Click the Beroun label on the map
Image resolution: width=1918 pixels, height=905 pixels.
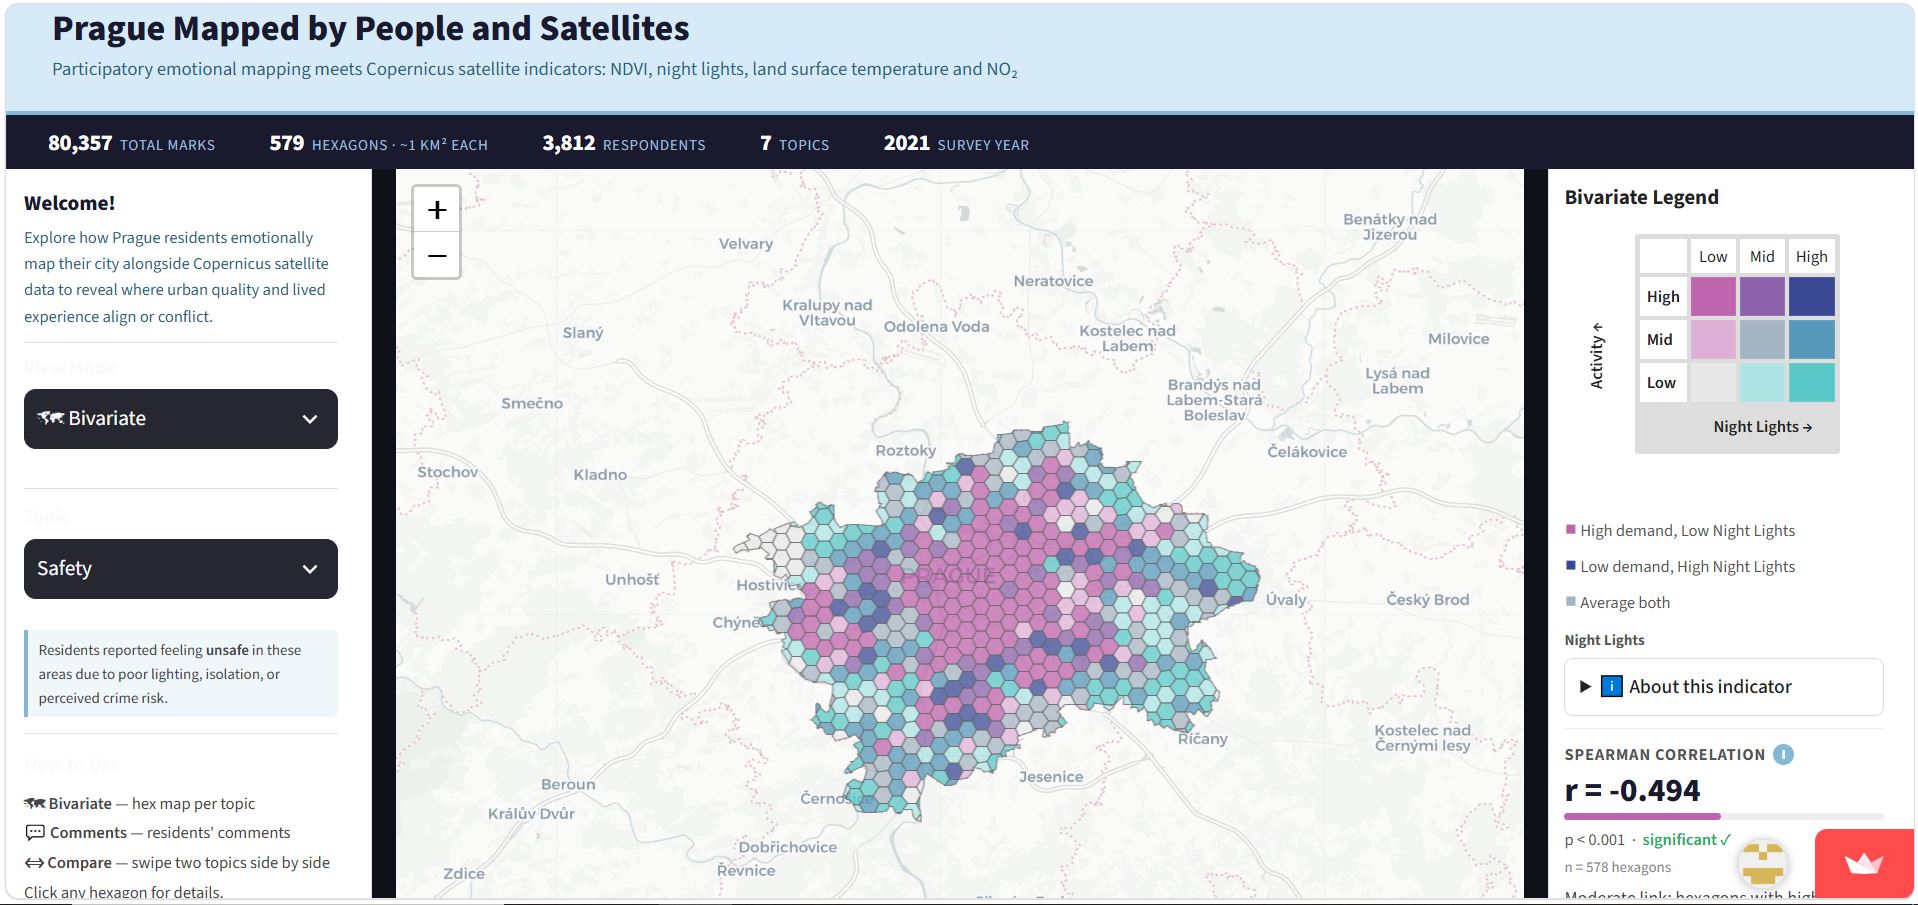click(x=568, y=785)
